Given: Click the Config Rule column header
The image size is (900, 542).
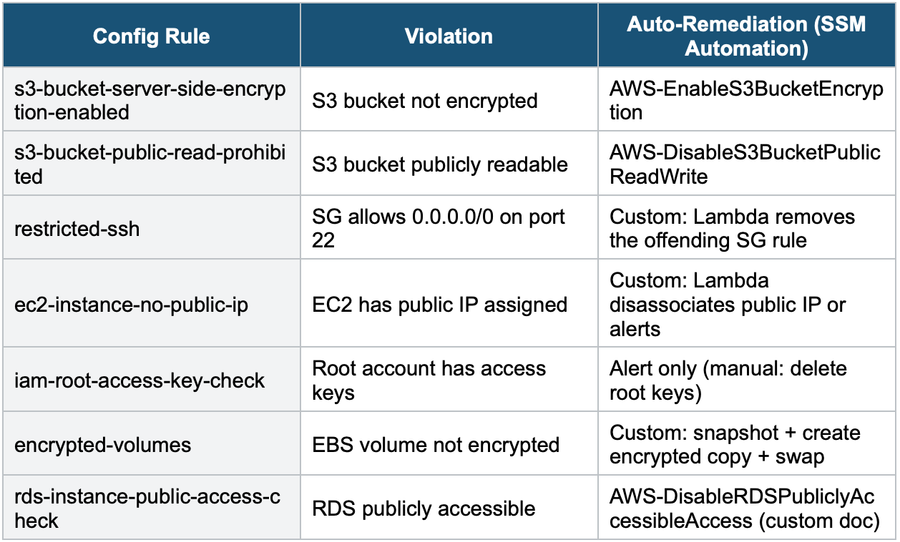Looking at the screenshot, I should (x=151, y=36).
